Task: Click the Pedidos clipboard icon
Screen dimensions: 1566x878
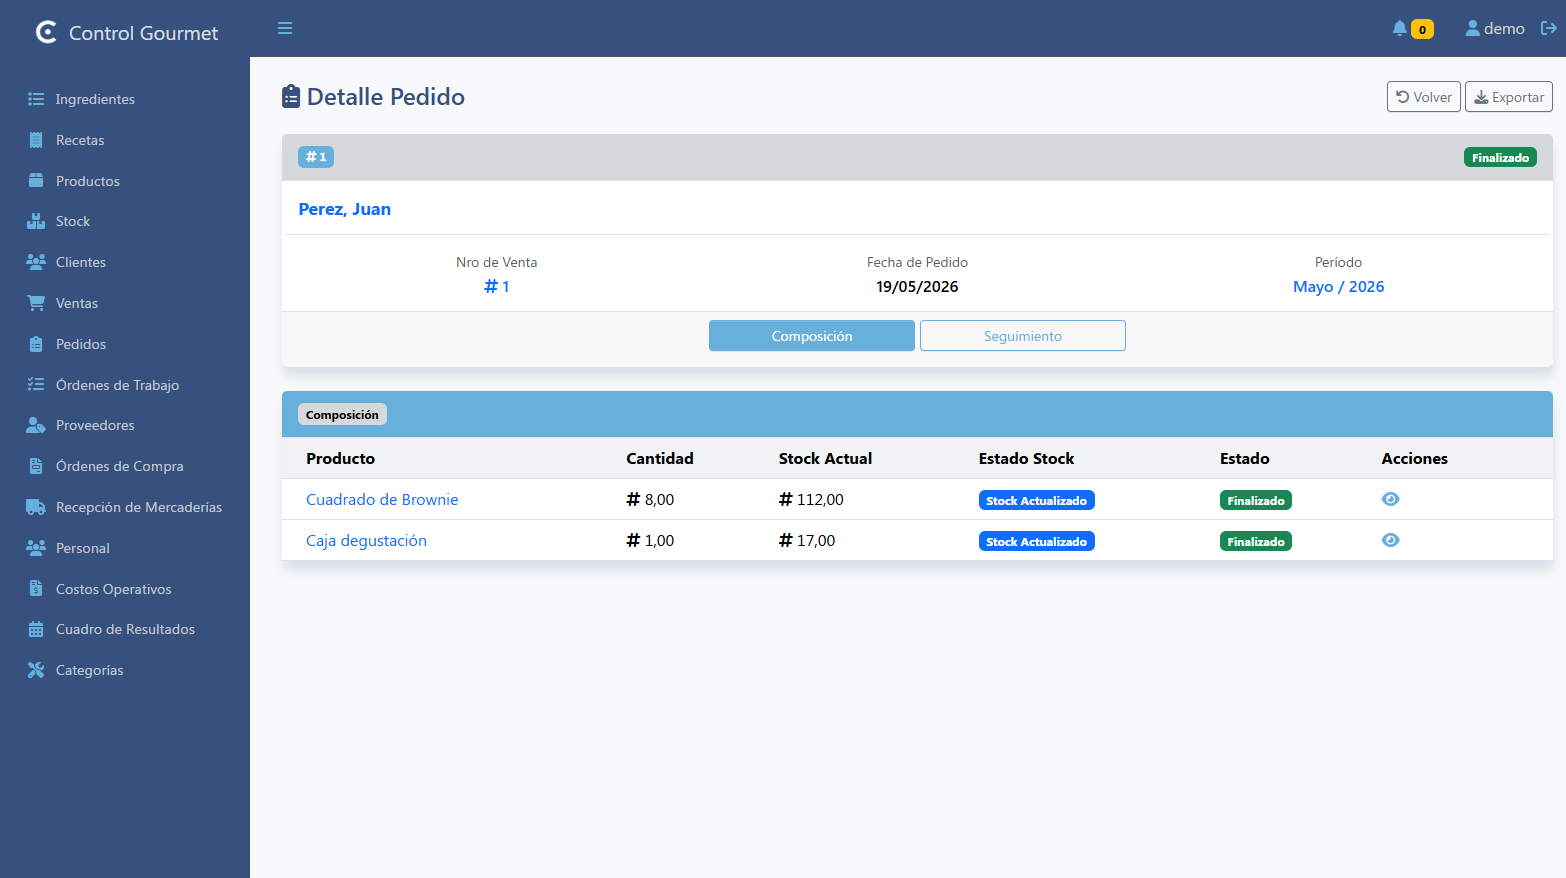Action: (x=36, y=344)
